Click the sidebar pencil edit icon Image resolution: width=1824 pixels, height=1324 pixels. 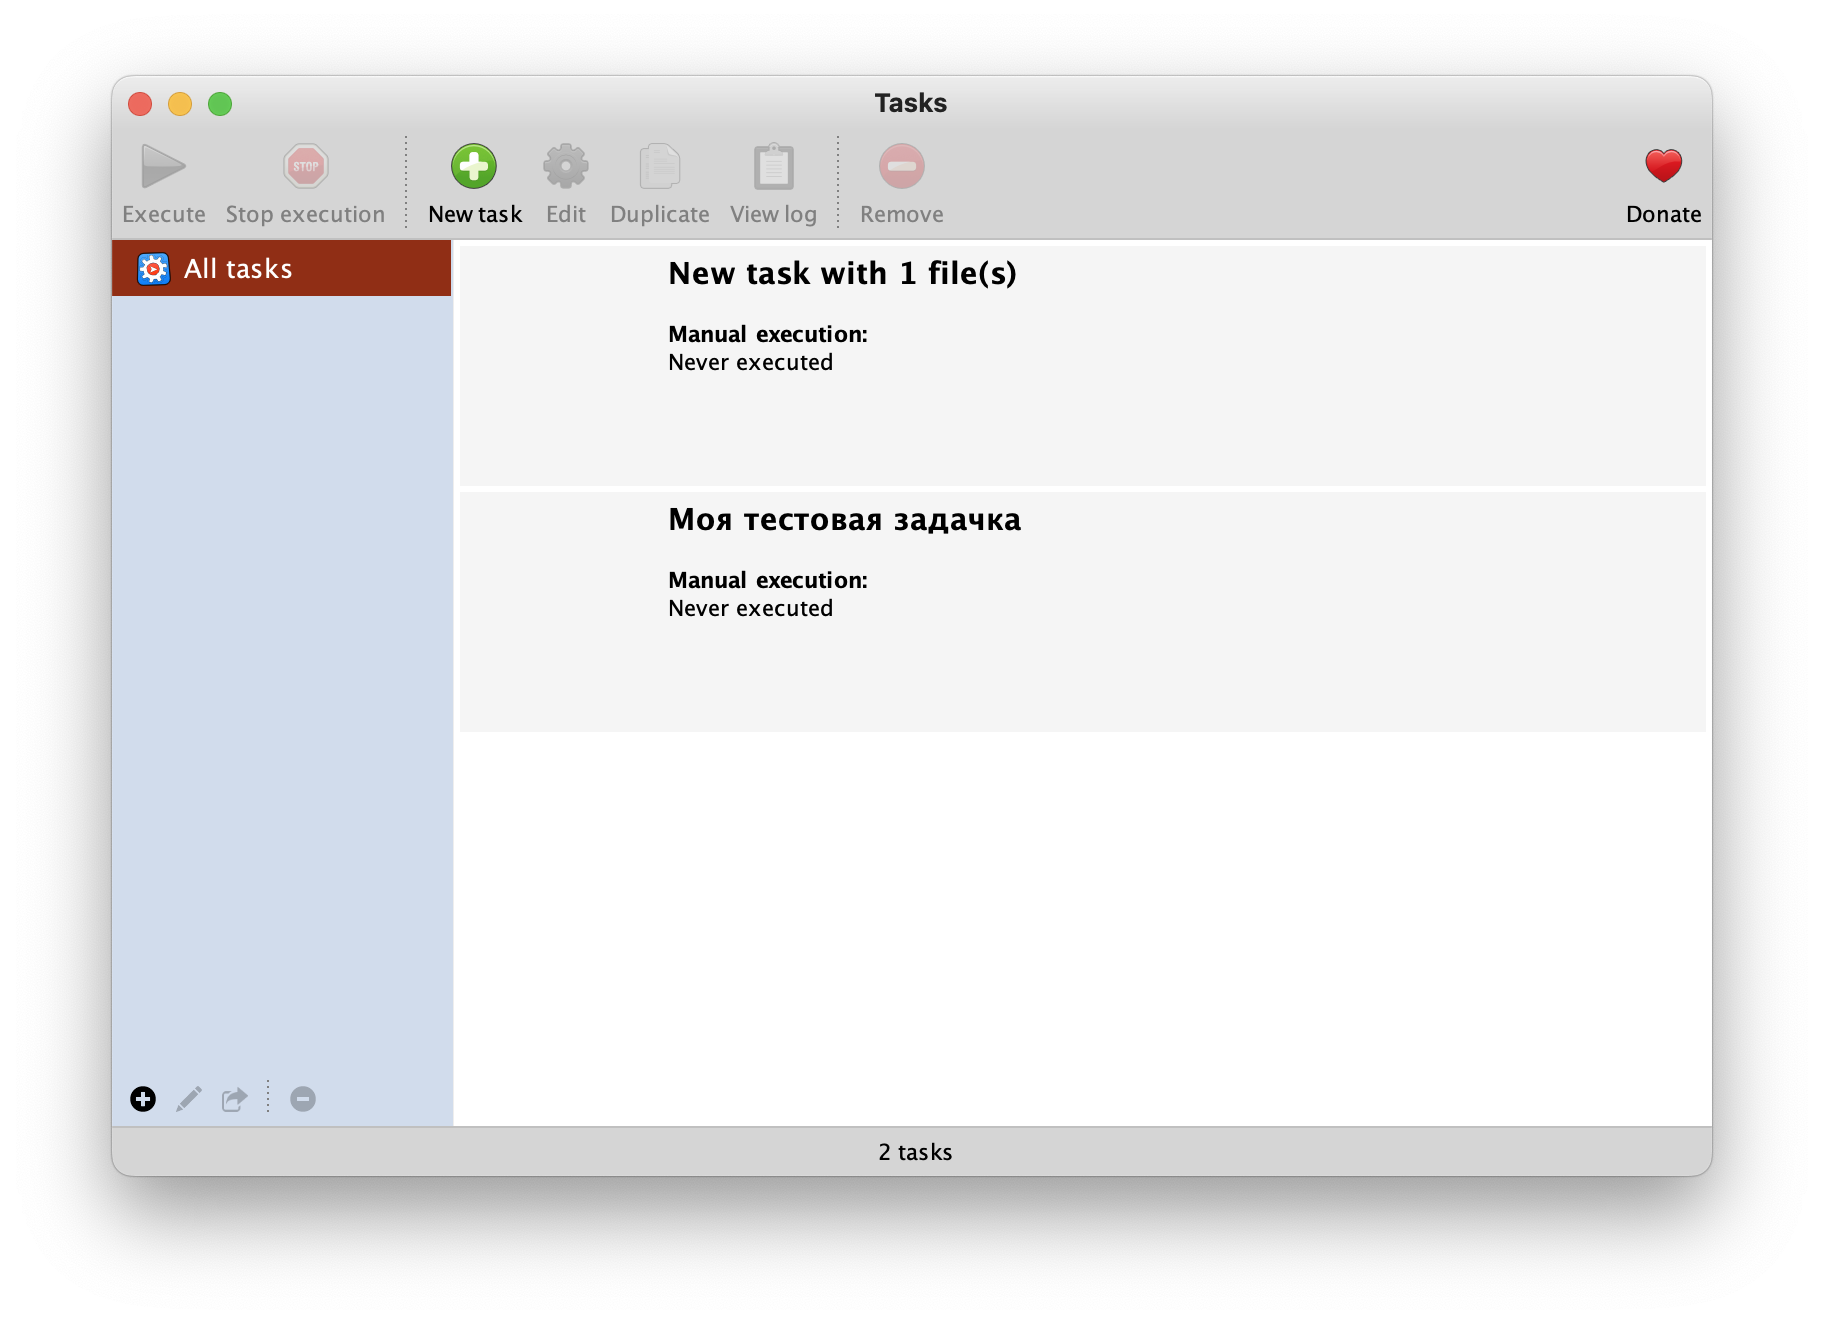(189, 1099)
